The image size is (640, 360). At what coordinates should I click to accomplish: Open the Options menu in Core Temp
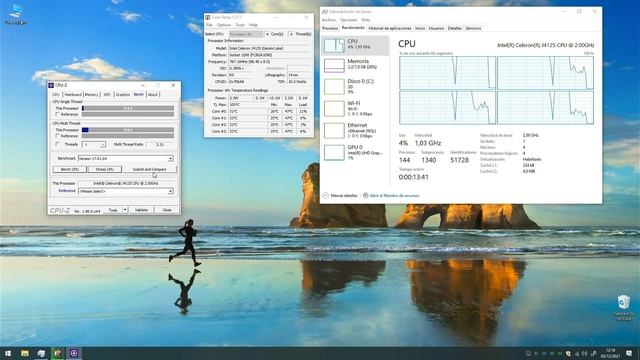224,25
